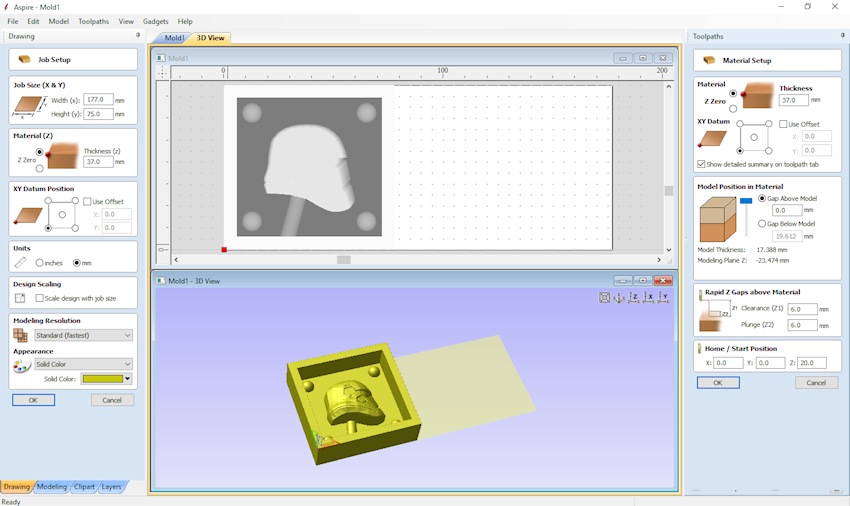Select Gap Below Model option
Viewport: 850px width, 506px height.
pyautogui.click(x=762, y=223)
